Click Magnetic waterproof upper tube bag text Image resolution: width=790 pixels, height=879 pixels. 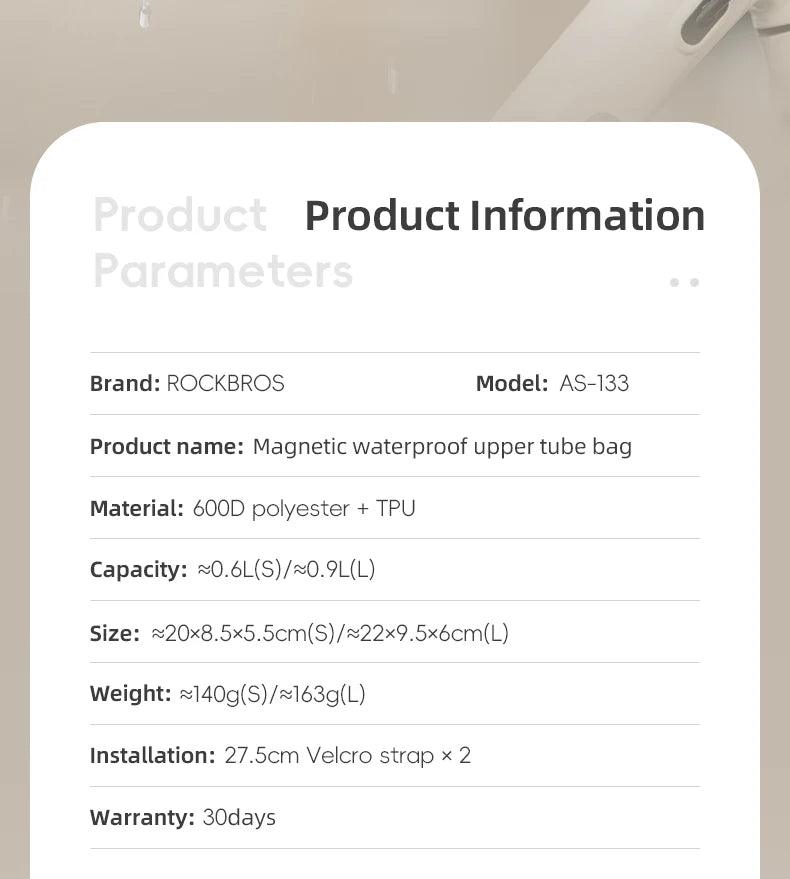[x=442, y=447]
